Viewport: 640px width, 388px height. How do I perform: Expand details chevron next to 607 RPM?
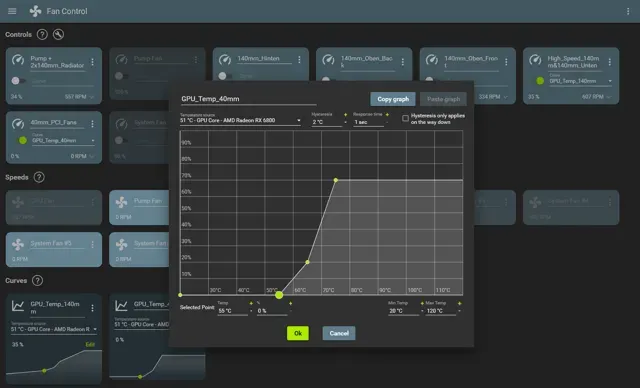coord(609,97)
